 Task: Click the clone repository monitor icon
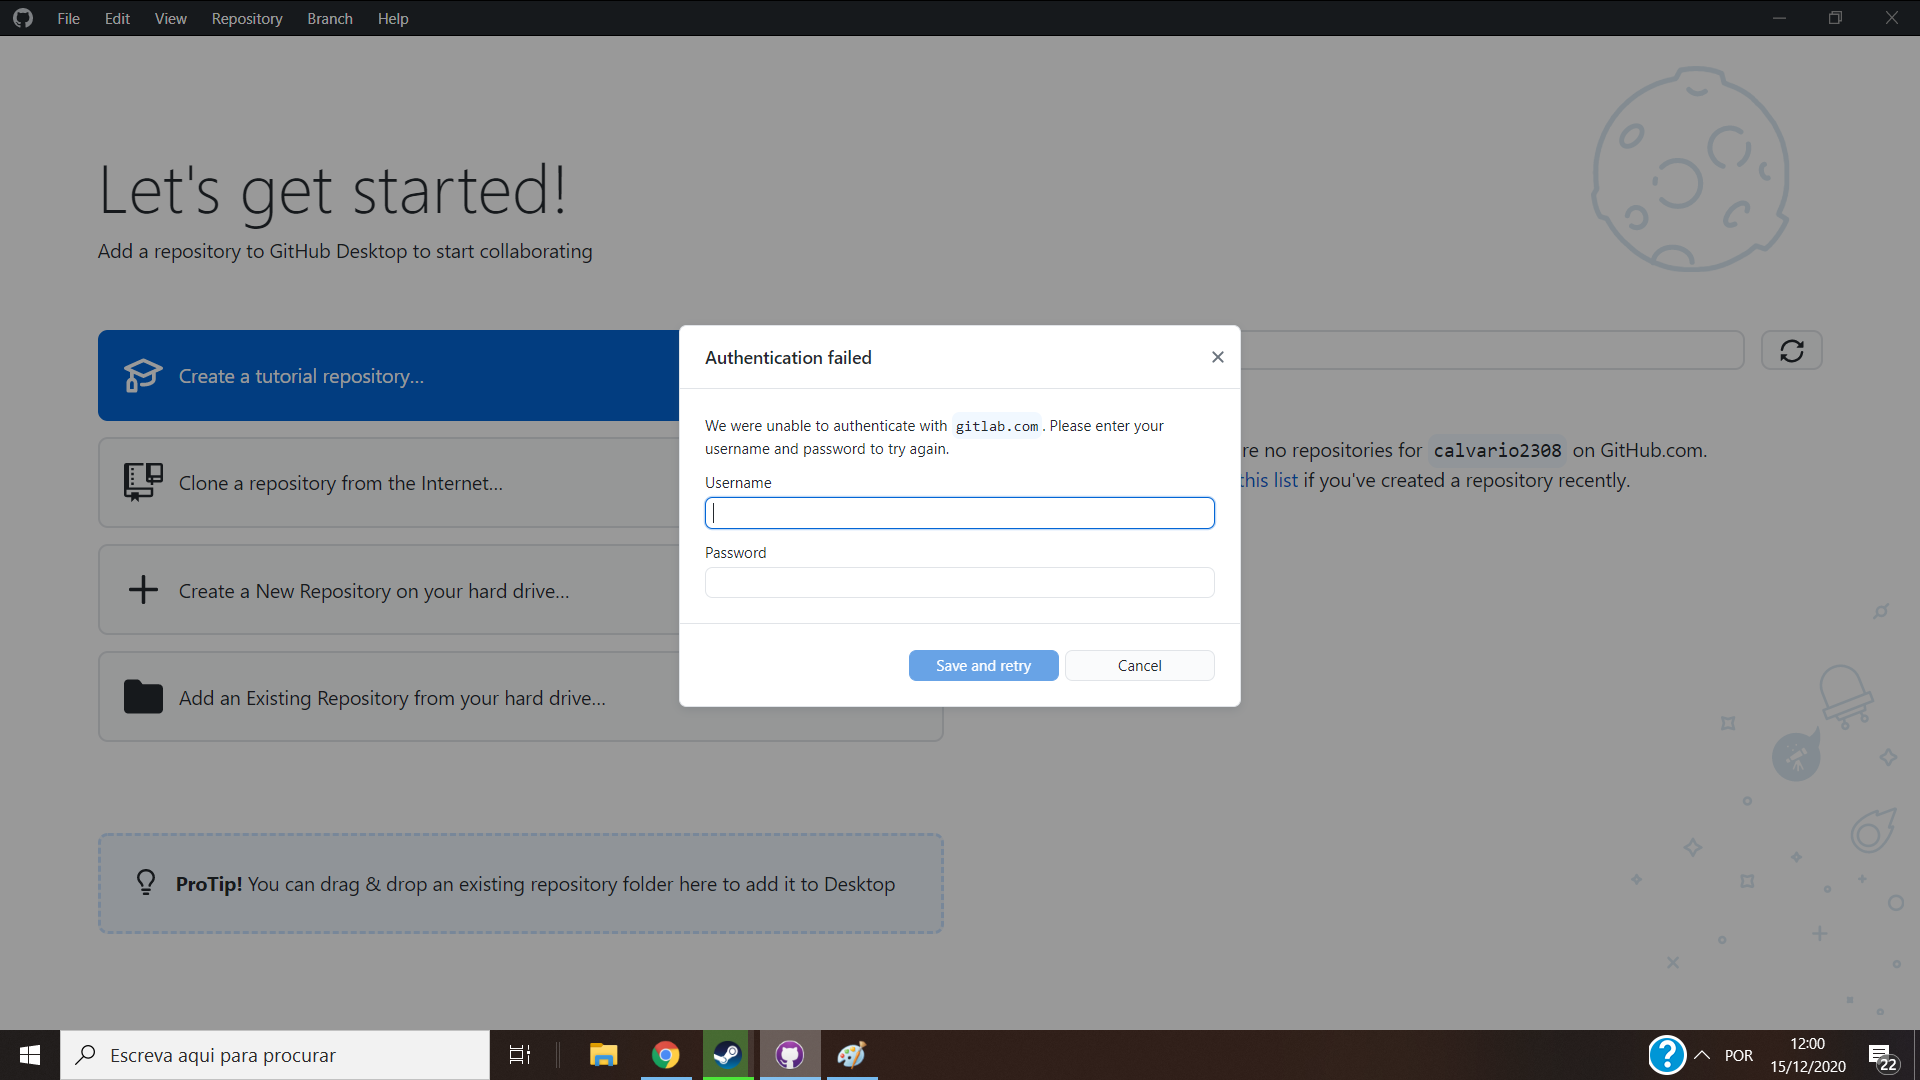(x=143, y=481)
